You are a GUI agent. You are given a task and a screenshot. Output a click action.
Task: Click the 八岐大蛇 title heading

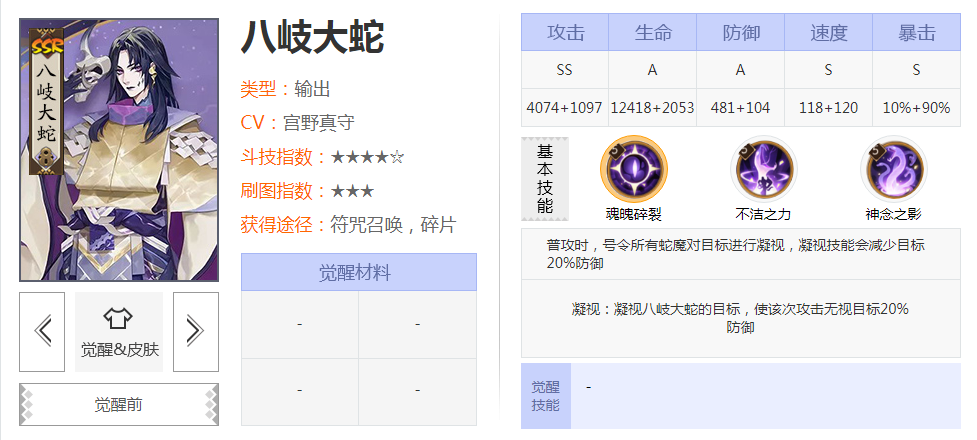click(312, 37)
